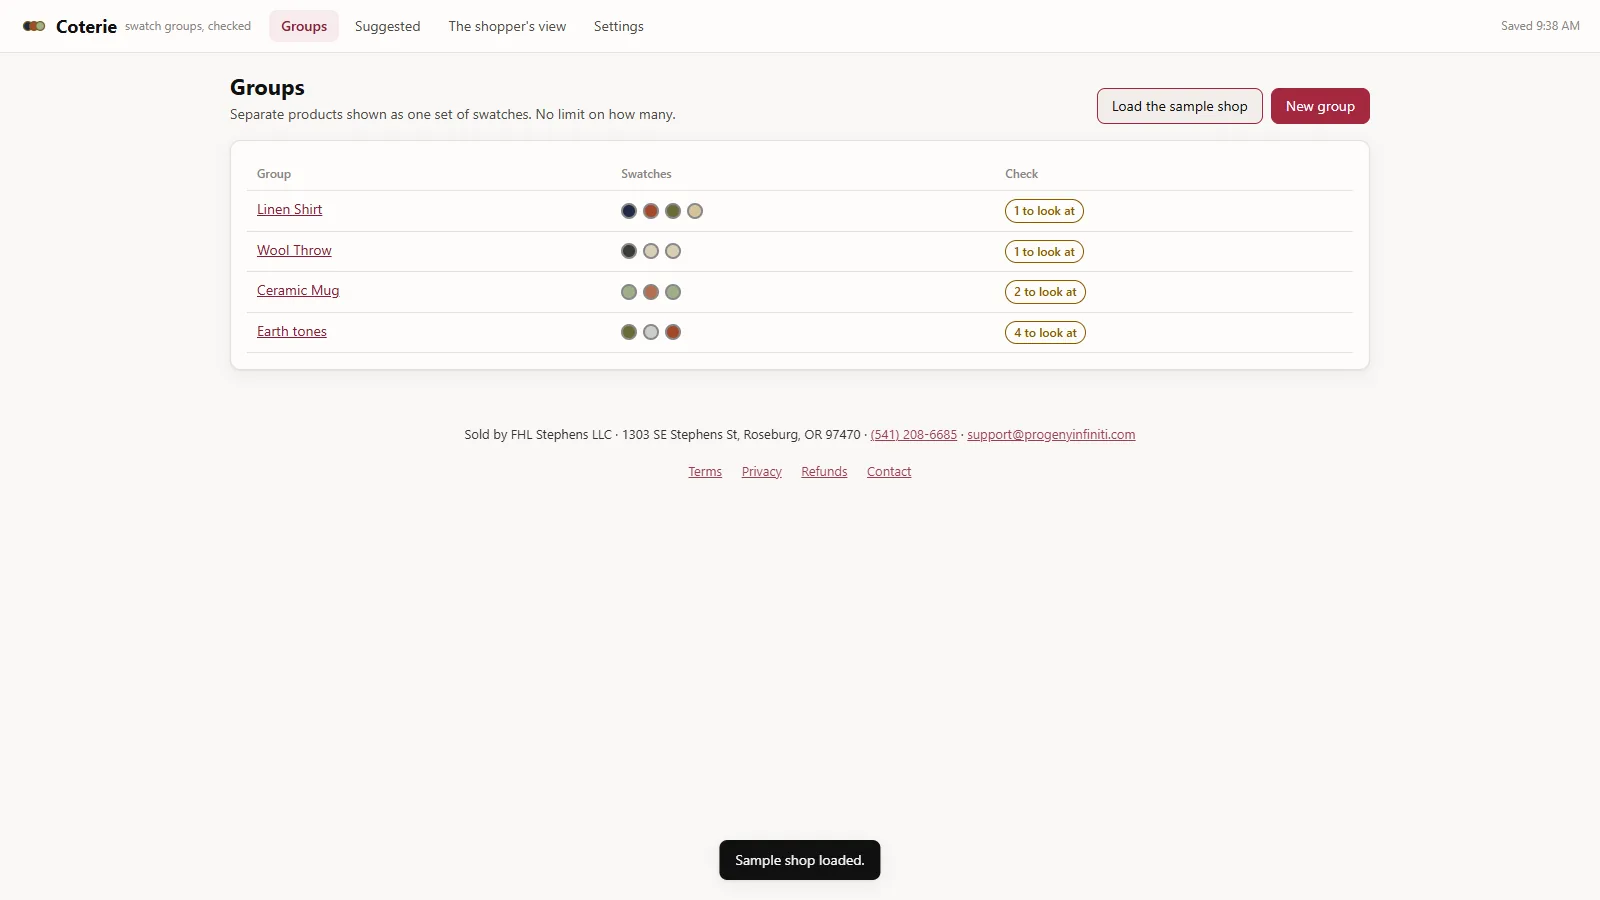Viewport: 1600px width, 900px height.
Task: Click the 'Swatches' column header
Action: (x=646, y=174)
